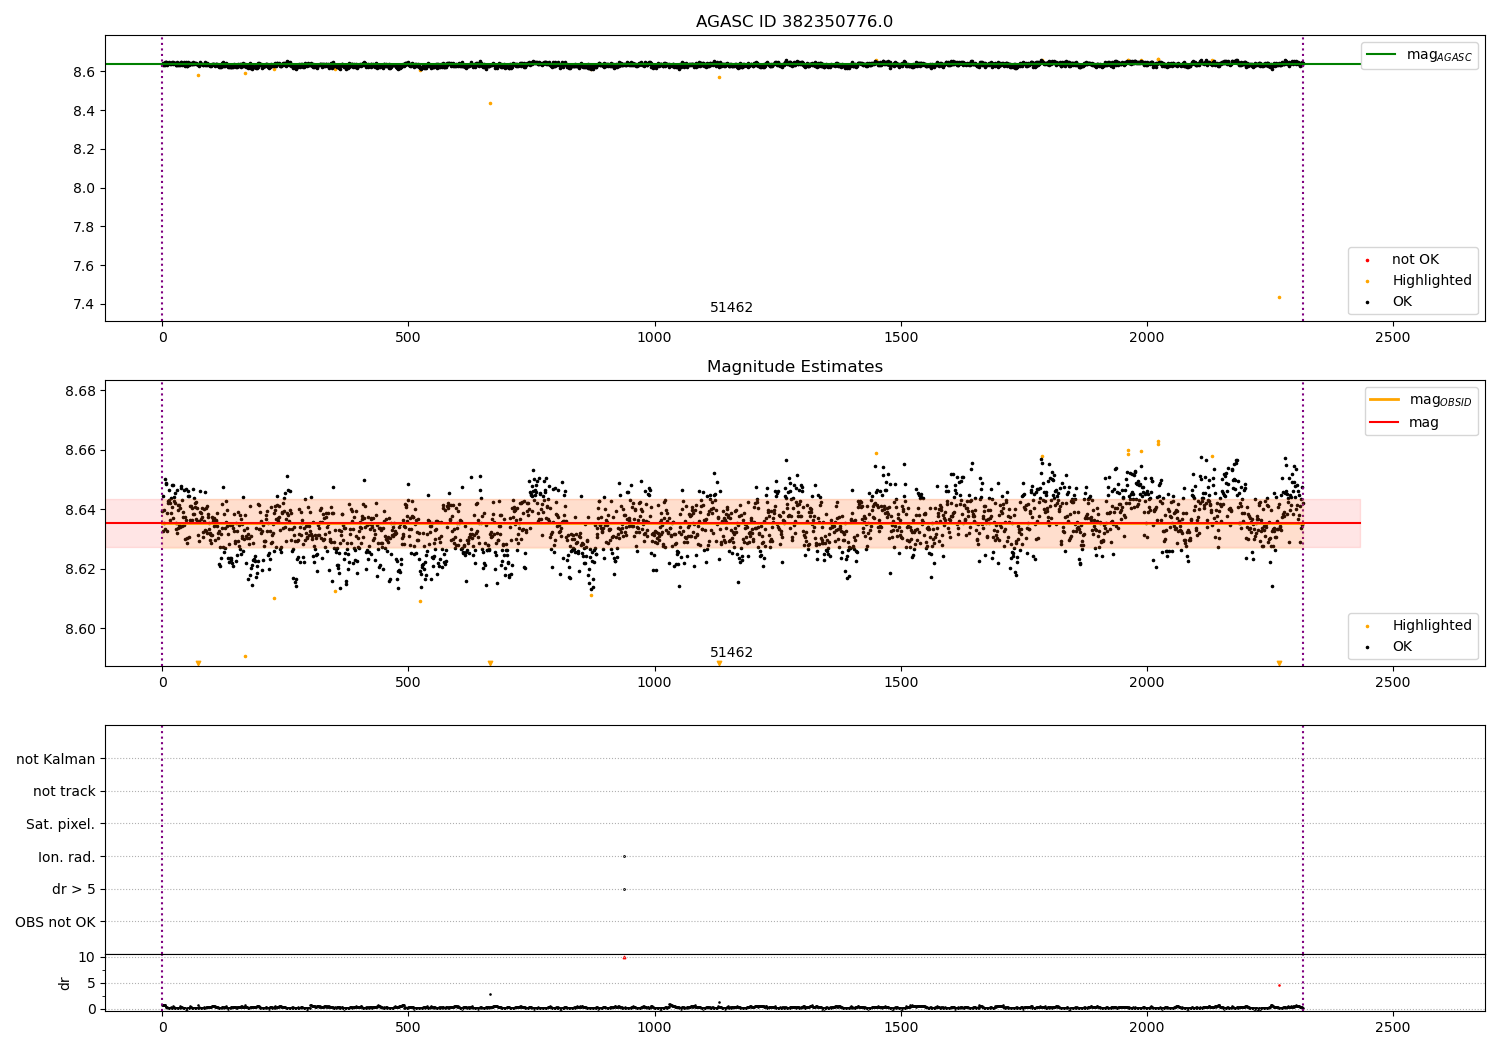
Task: Click the 5 tick label on the dr axis
Action: coord(91,983)
